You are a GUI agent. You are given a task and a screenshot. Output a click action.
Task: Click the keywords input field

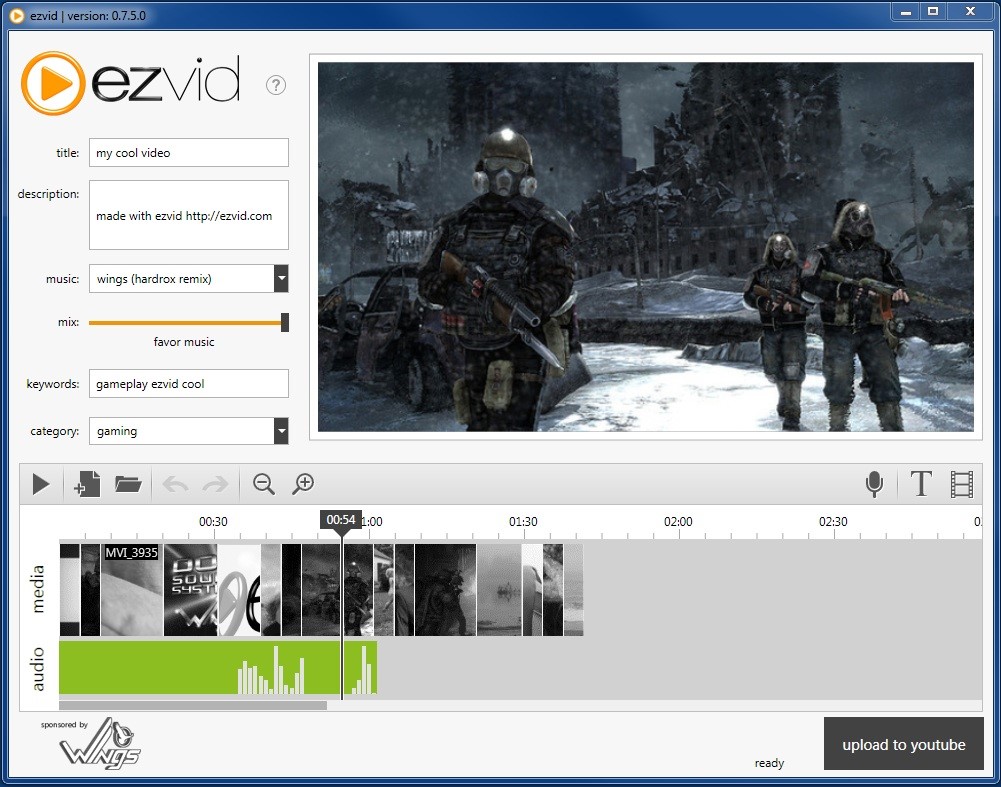coord(188,383)
